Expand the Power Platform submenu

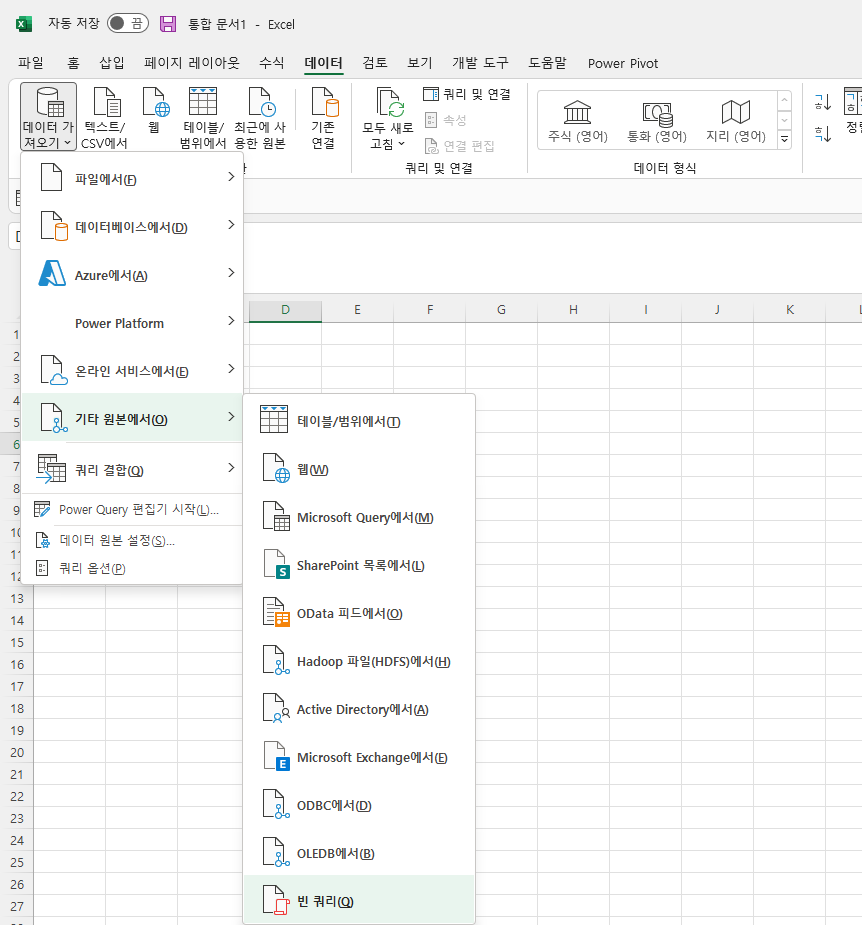132,322
